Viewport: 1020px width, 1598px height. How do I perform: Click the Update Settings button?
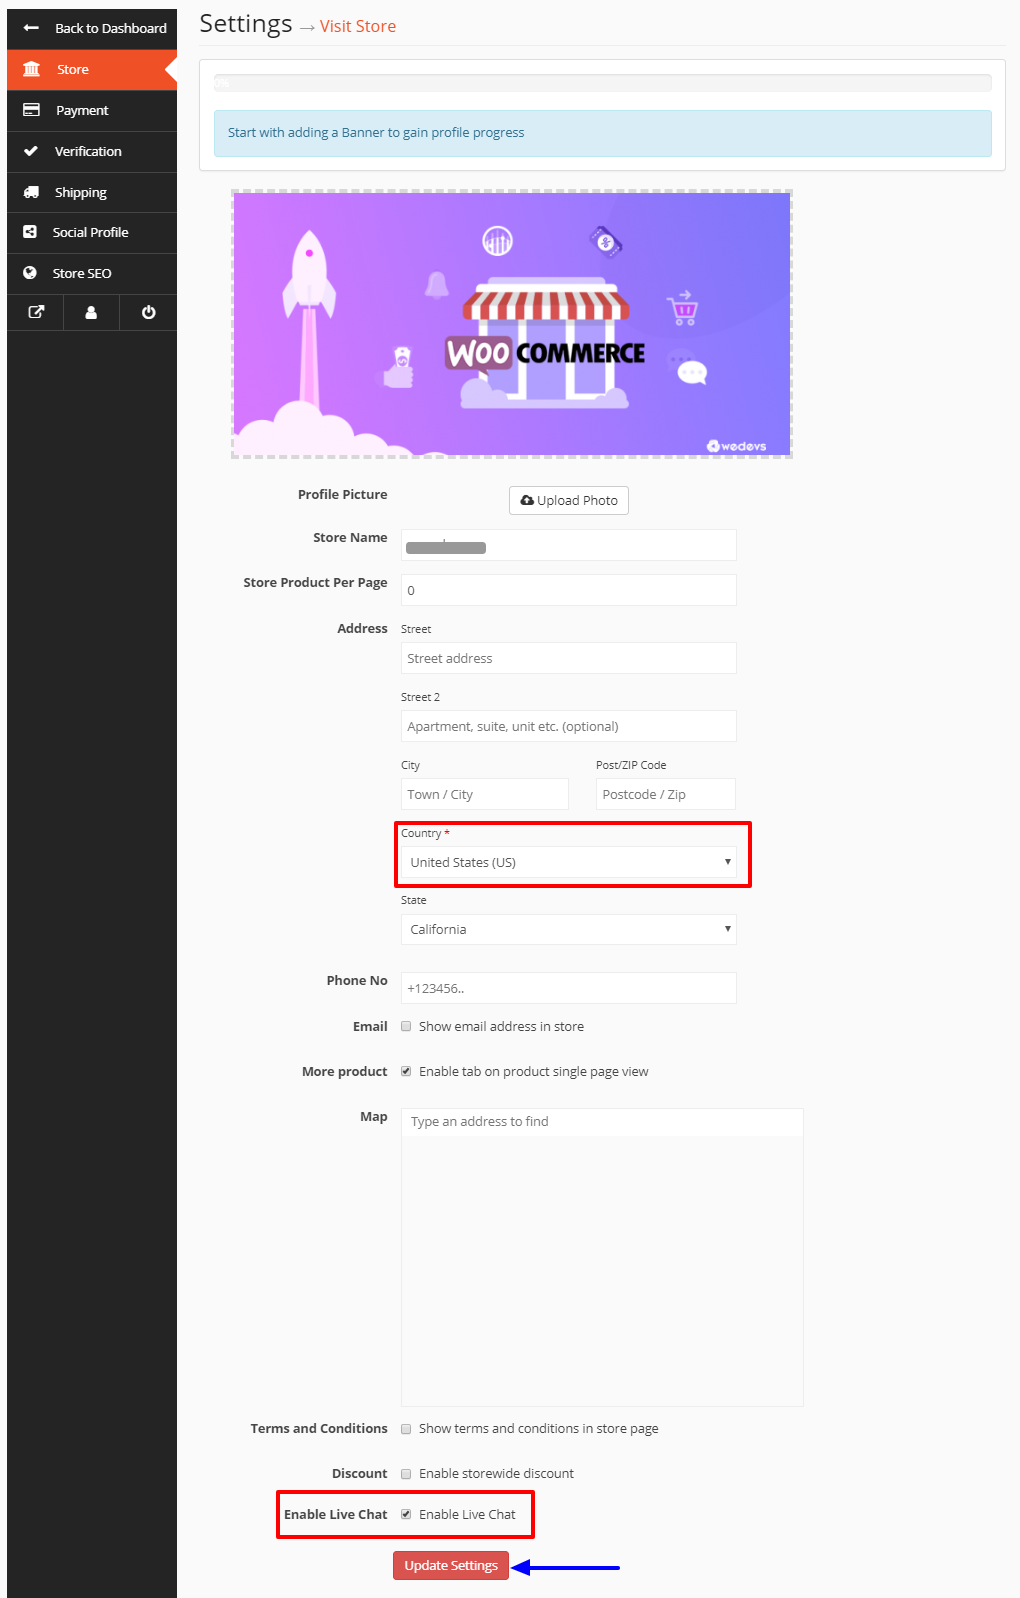tap(451, 1565)
